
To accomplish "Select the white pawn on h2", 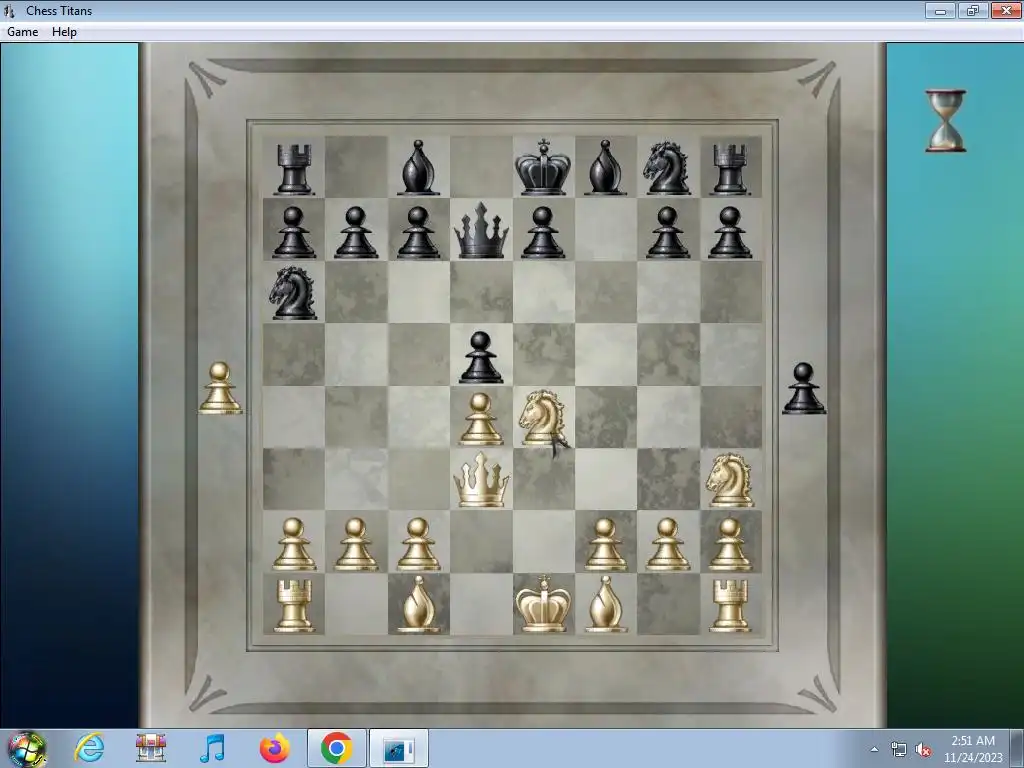I will (x=729, y=544).
